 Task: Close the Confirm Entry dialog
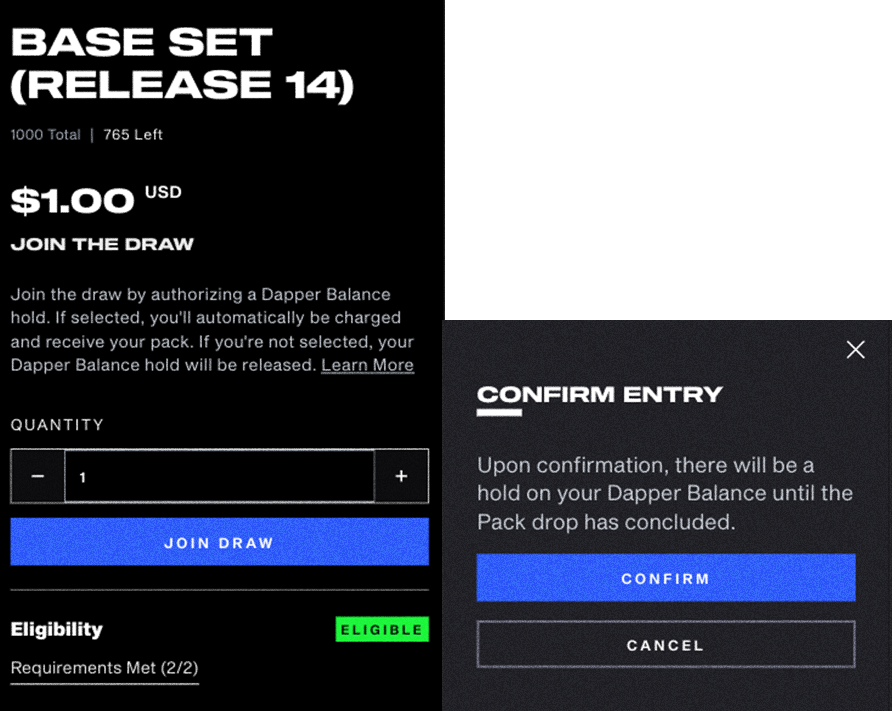pos(855,349)
